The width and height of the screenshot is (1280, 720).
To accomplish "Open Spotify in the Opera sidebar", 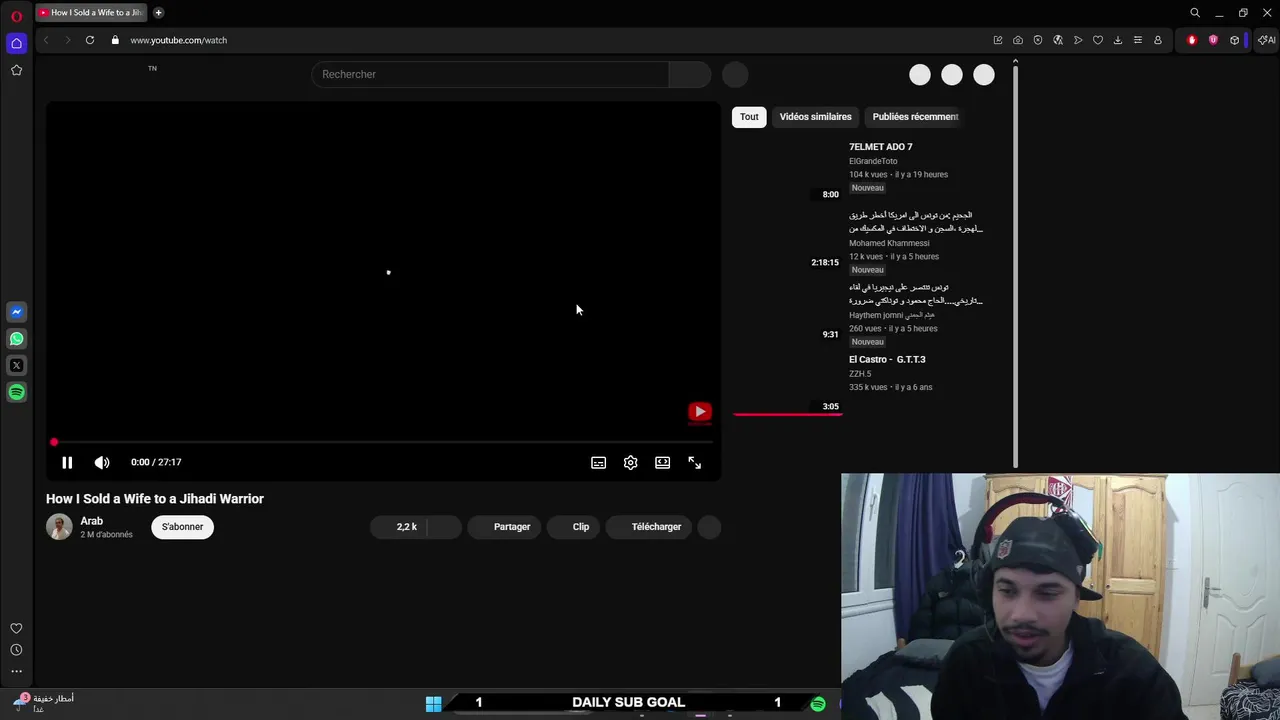I will 16,393.
